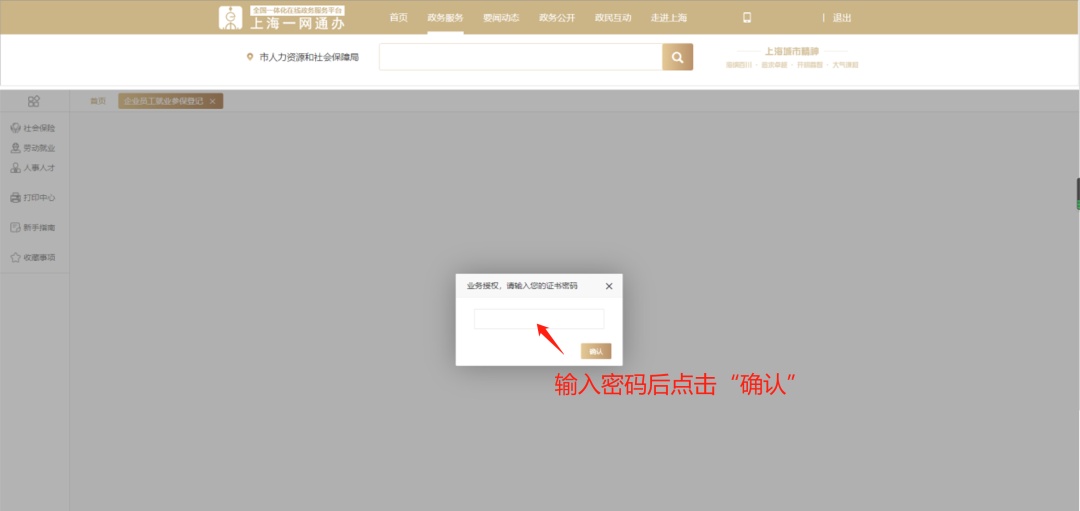1080x511 pixels.
Task: Open 新手指南 guide item
Action: pos(33,228)
